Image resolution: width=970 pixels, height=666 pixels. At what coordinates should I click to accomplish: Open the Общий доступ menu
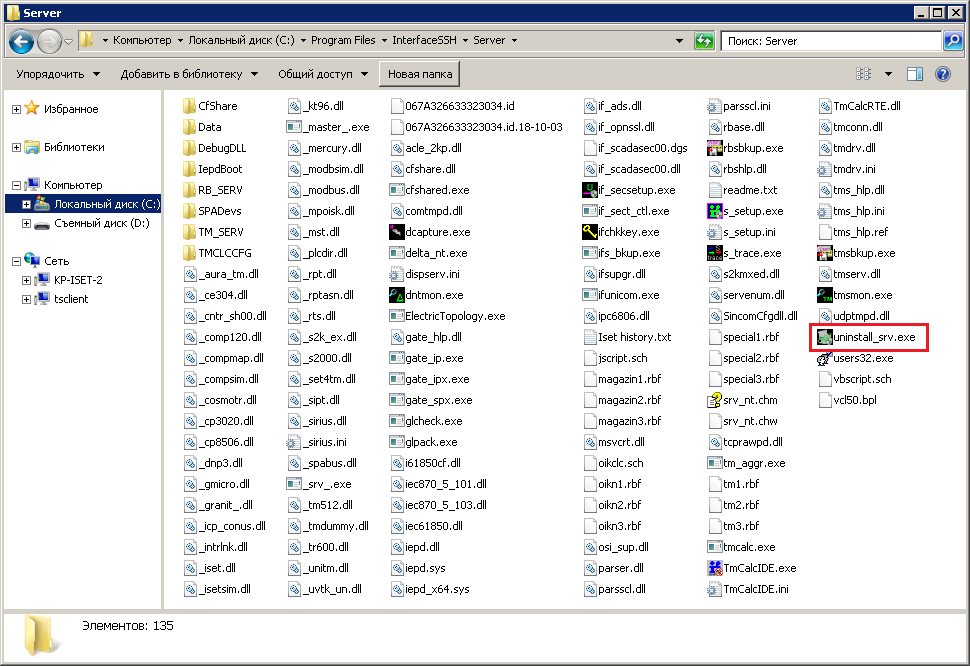[322, 74]
